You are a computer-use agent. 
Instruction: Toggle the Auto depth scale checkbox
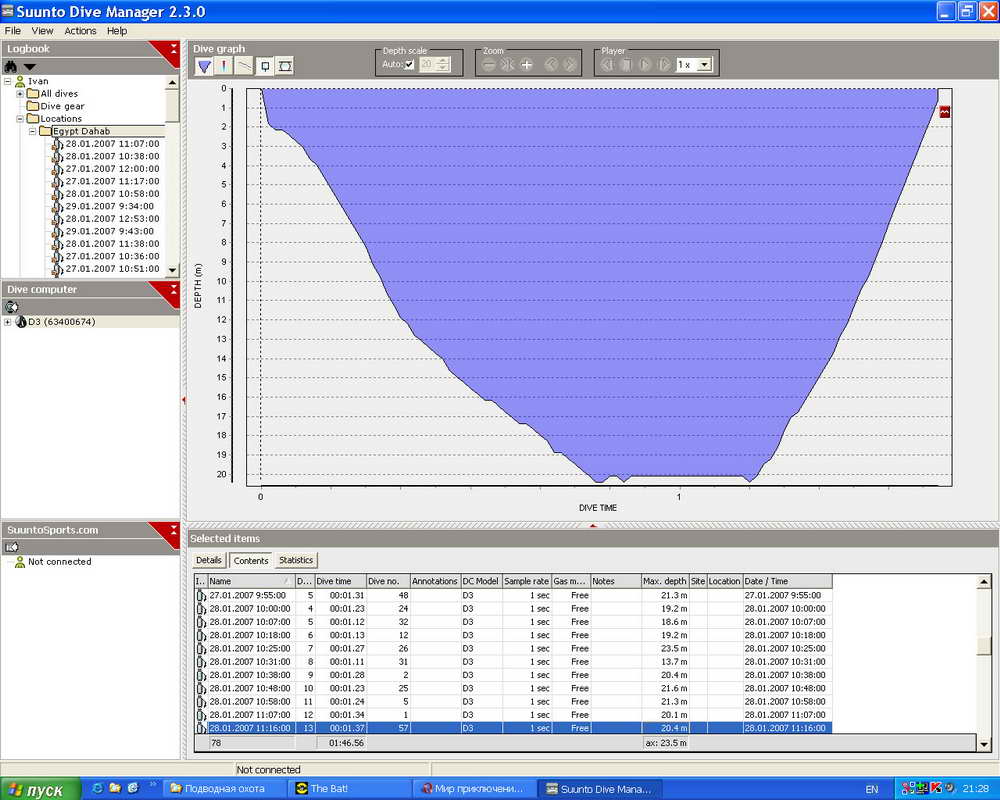pos(409,64)
